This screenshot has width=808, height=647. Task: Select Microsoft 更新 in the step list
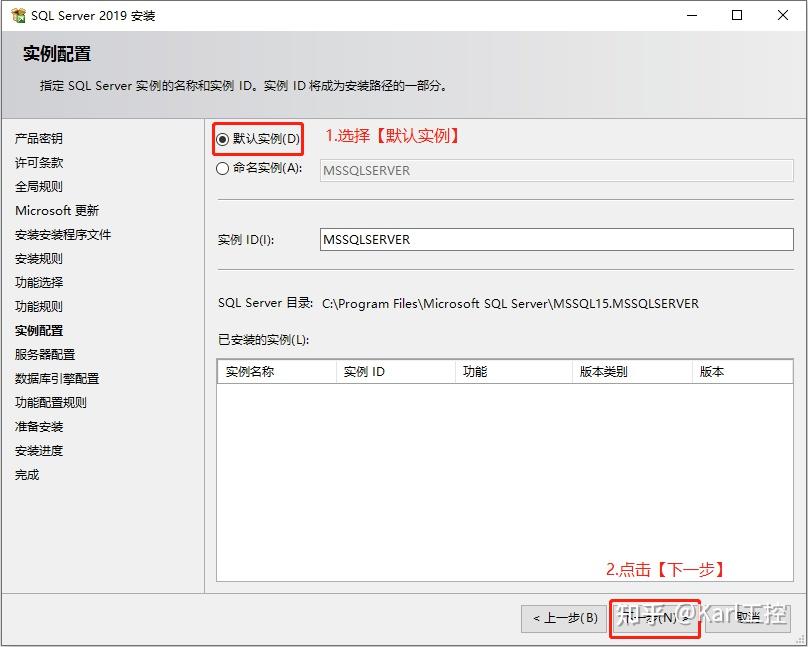pyautogui.click(x=57, y=211)
